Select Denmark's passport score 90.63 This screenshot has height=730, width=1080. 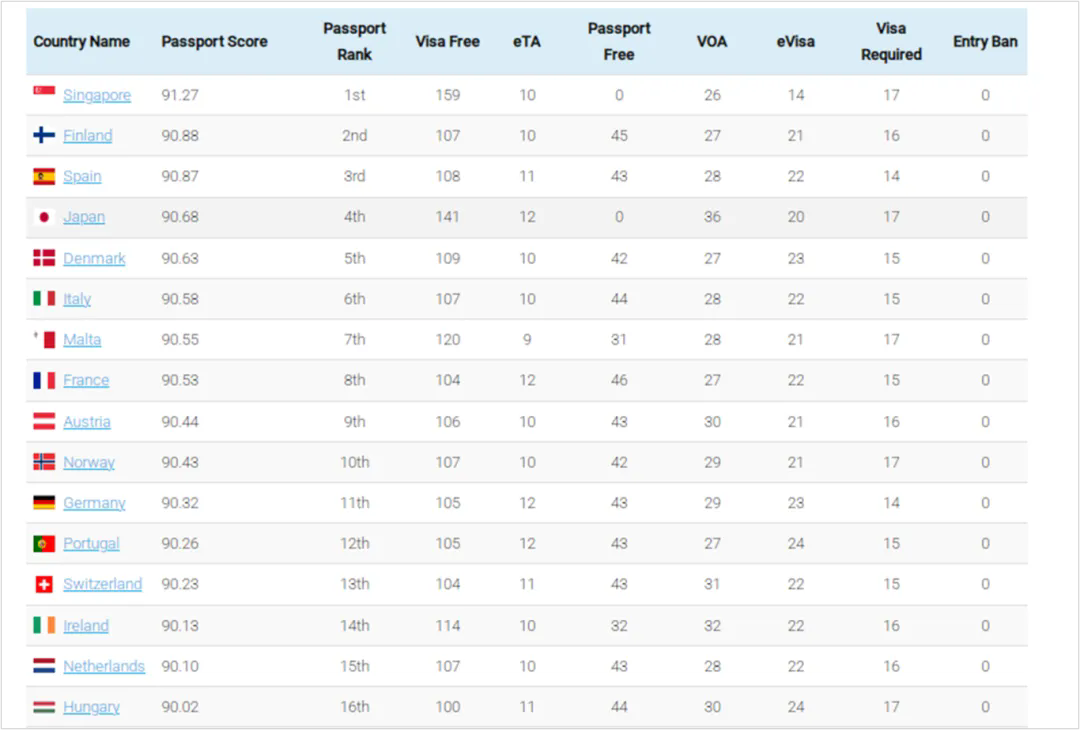pyautogui.click(x=180, y=258)
